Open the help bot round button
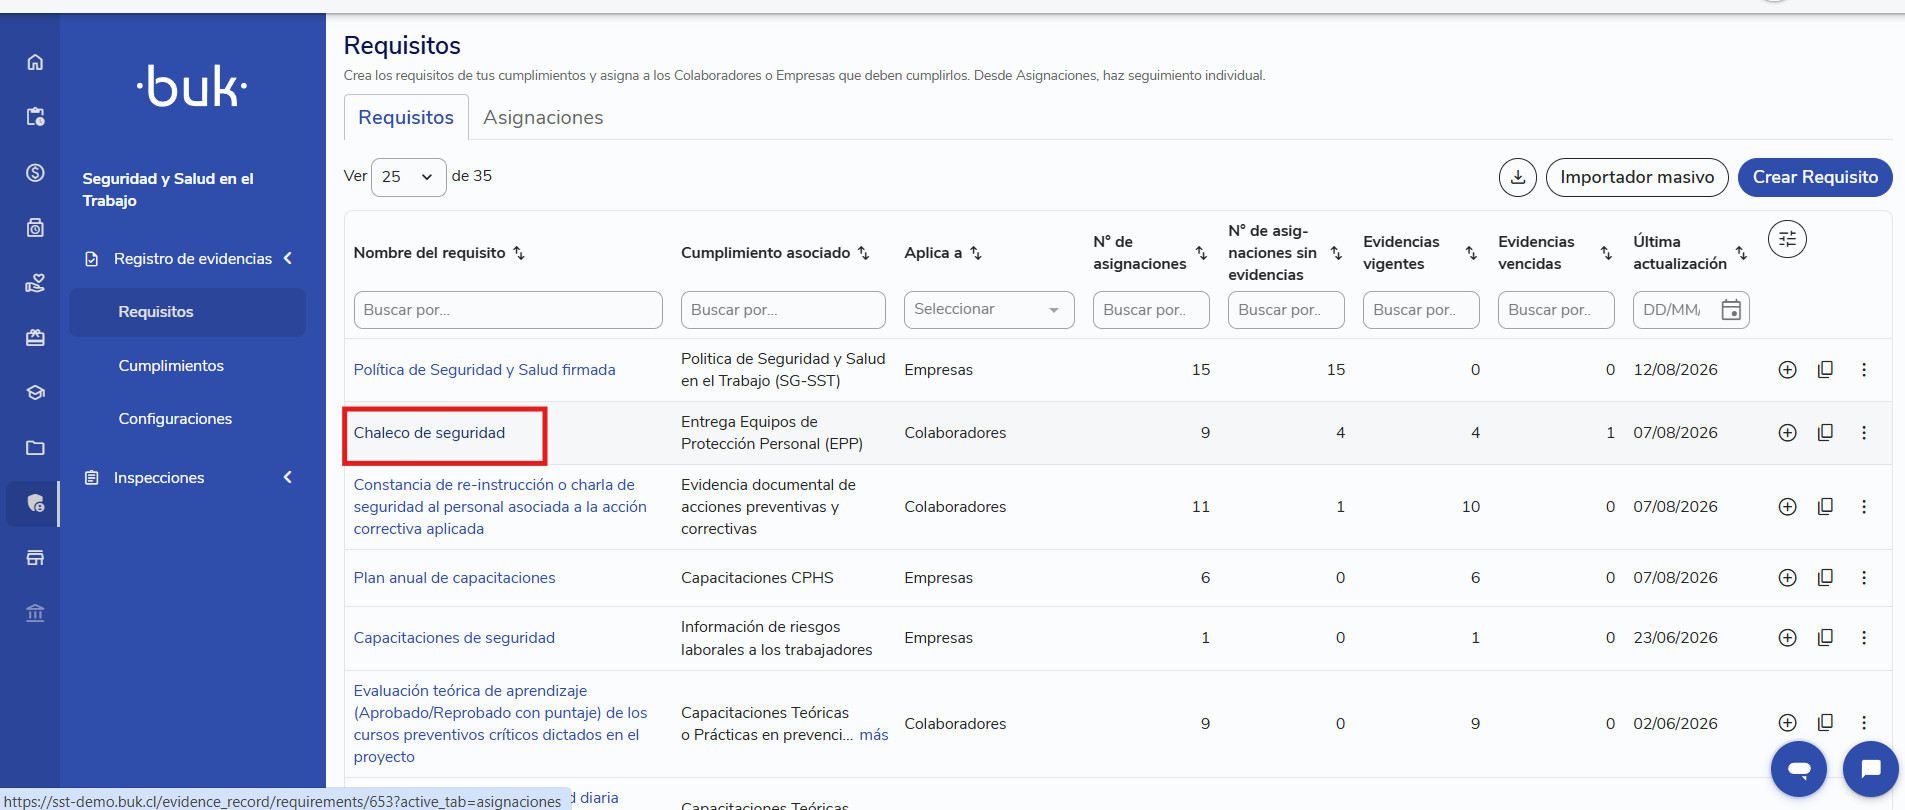Image resolution: width=1905 pixels, height=810 pixels. 1798,769
